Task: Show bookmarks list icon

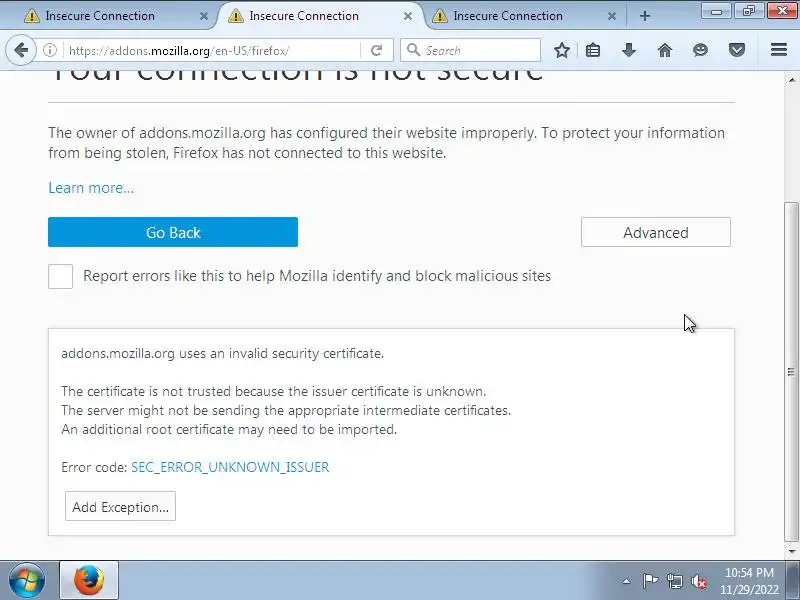Action: pos(593,50)
